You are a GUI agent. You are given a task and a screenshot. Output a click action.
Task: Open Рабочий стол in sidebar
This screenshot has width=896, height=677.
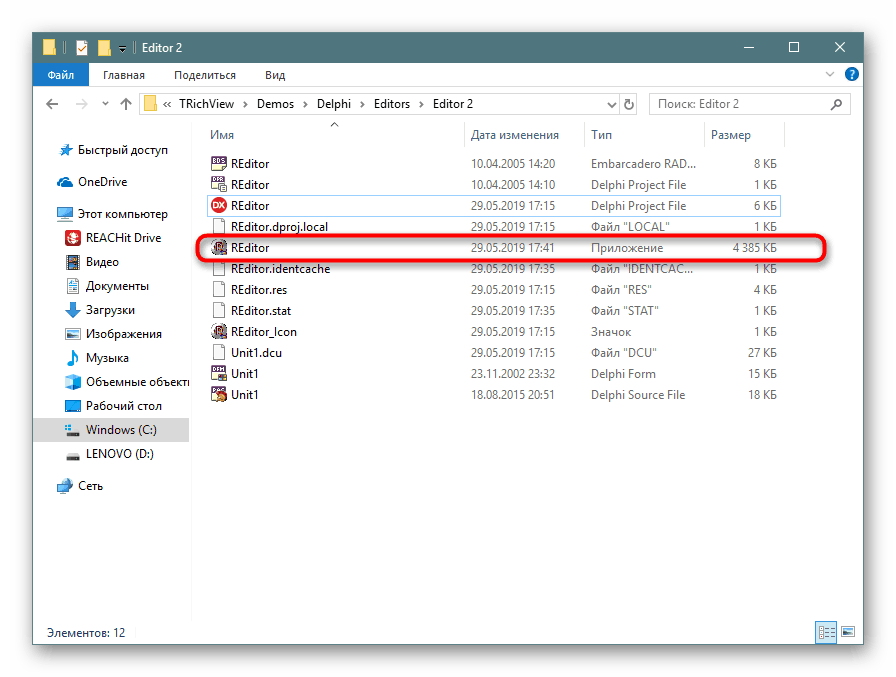(113, 406)
